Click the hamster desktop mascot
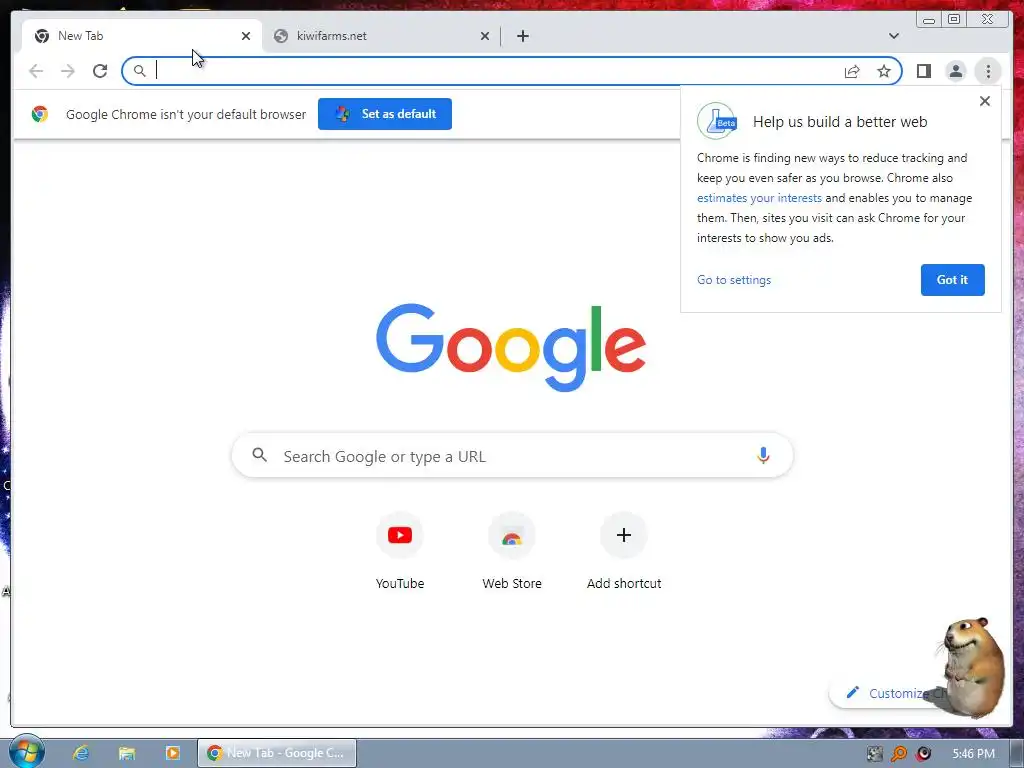 click(972, 666)
